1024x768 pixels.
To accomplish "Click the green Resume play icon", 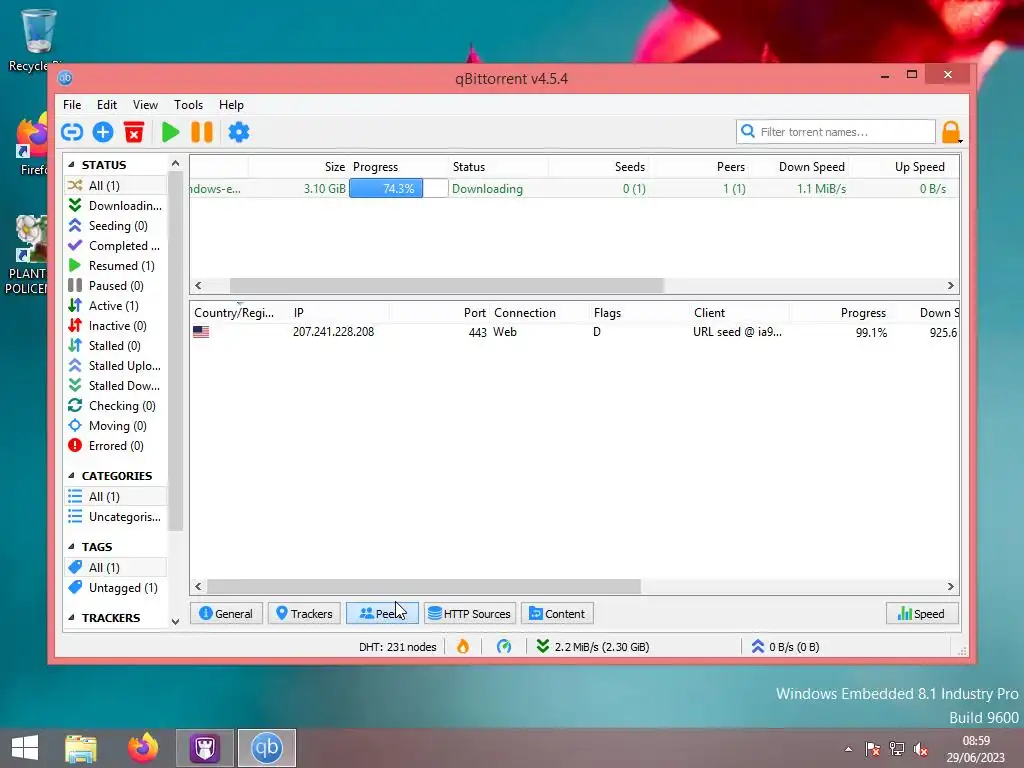I will pos(170,133).
